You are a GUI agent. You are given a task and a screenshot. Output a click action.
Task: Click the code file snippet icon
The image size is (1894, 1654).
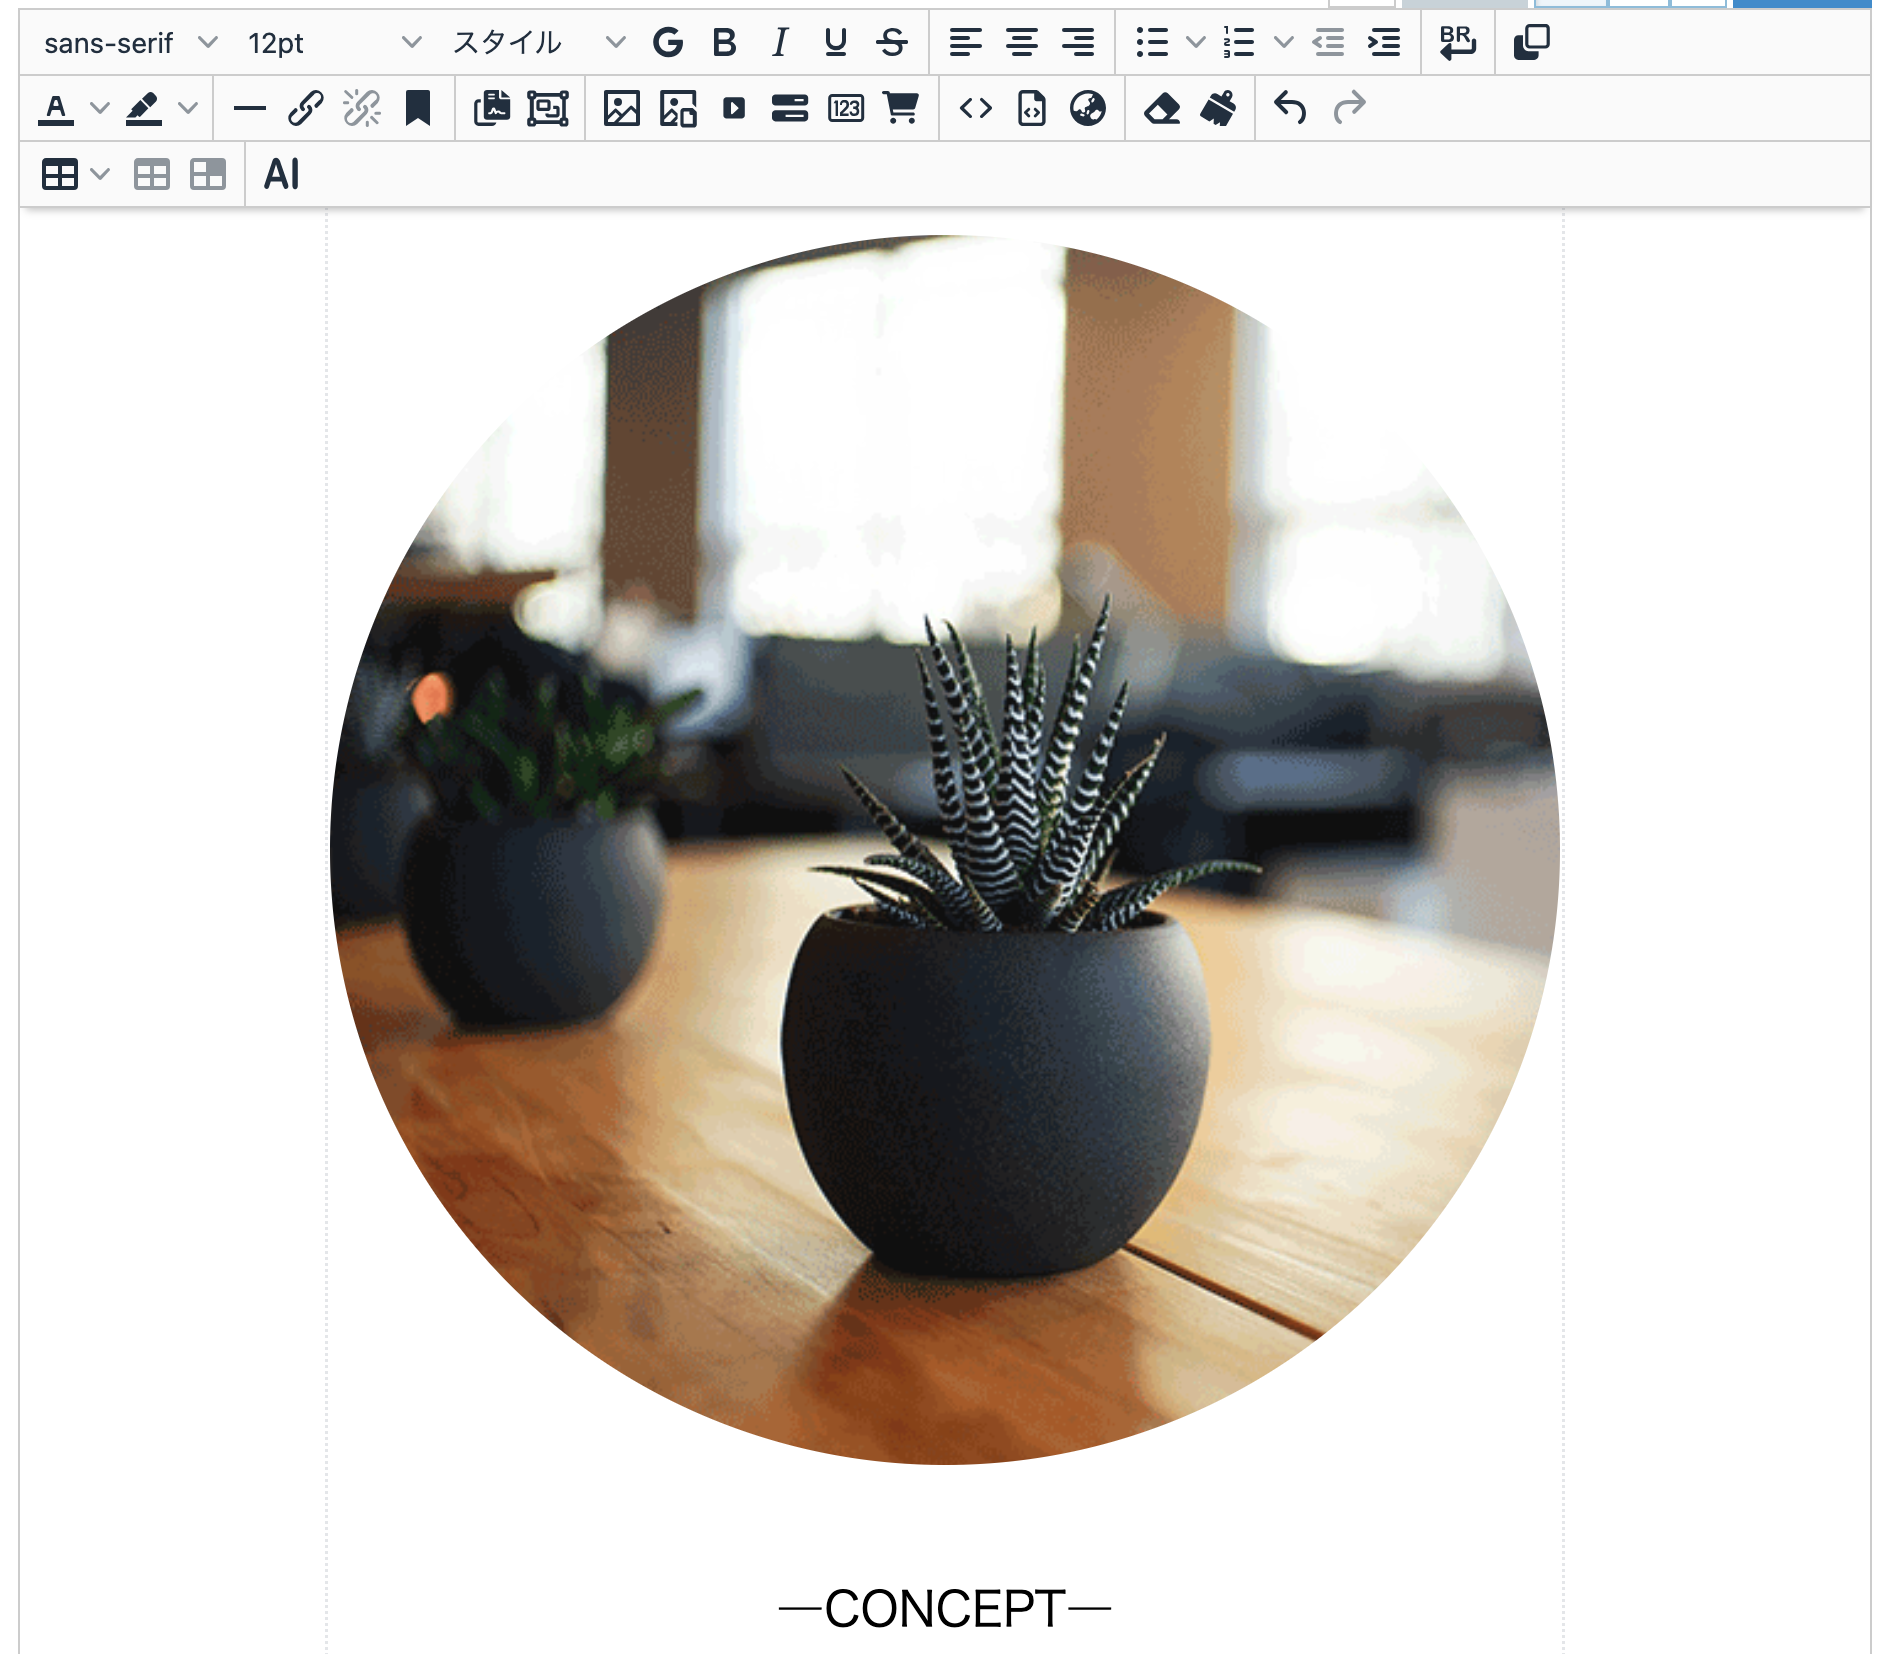pos(1032,109)
